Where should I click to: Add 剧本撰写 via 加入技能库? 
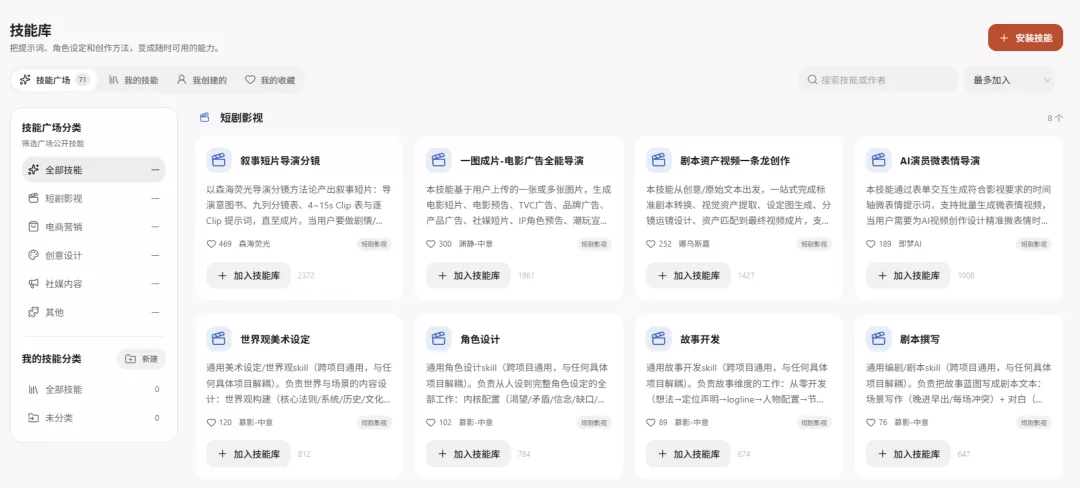(908, 454)
